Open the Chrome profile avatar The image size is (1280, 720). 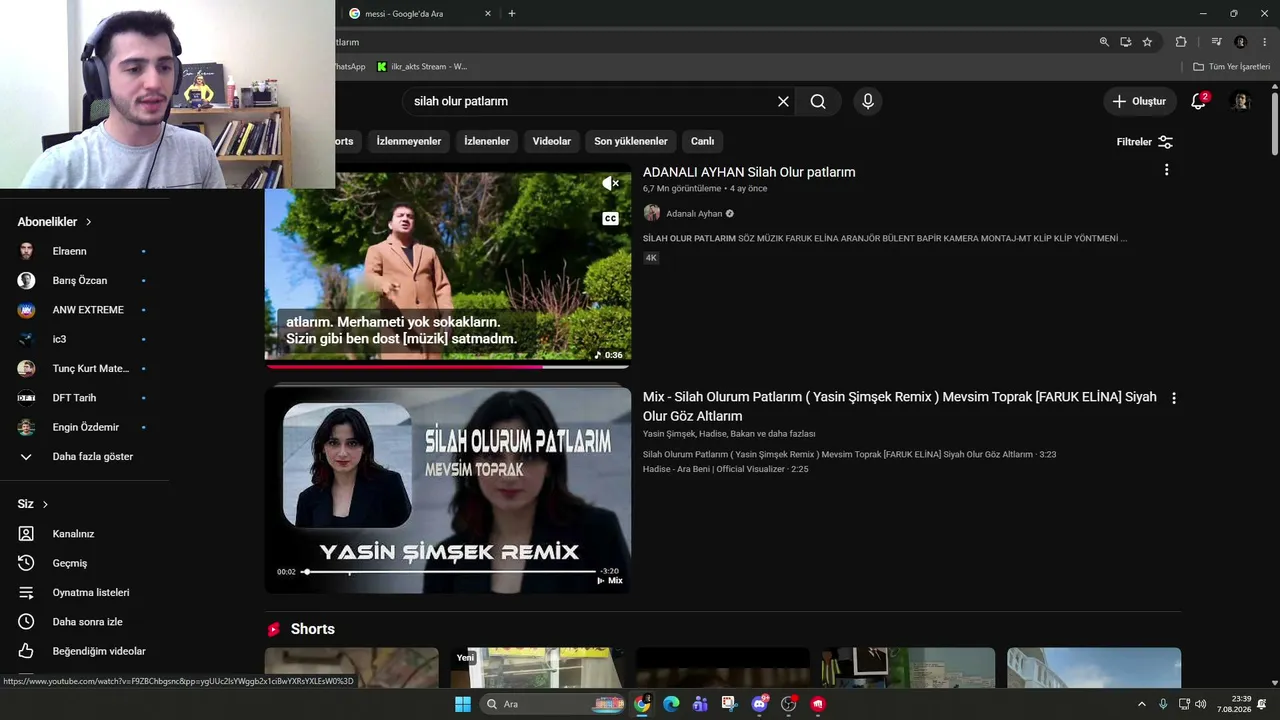click(1241, 42)
